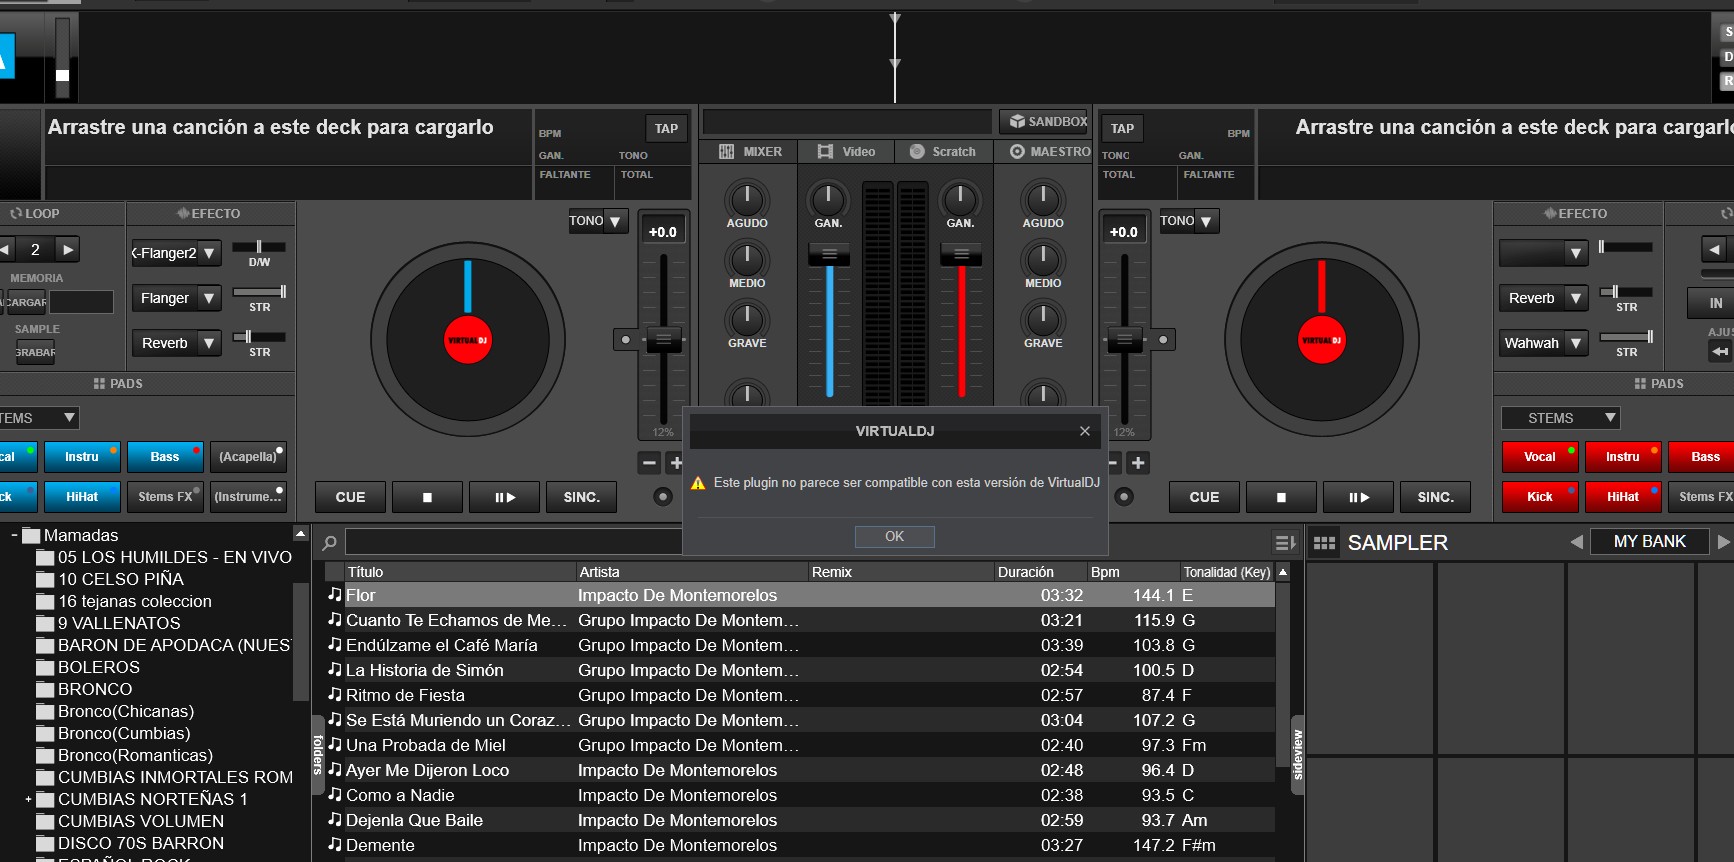Toggle the right deck HiHat stem pad

(x=1623, y=497)
